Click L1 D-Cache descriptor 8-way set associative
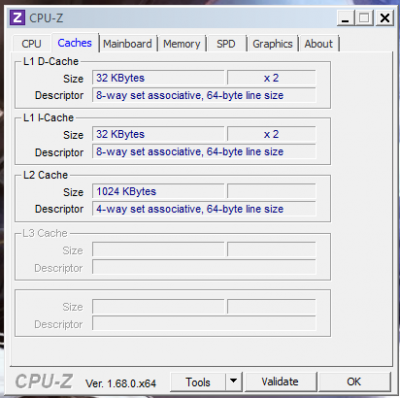The width and height of the screenshot is (400, 398). pyautogui.click(x=204, y=95)
